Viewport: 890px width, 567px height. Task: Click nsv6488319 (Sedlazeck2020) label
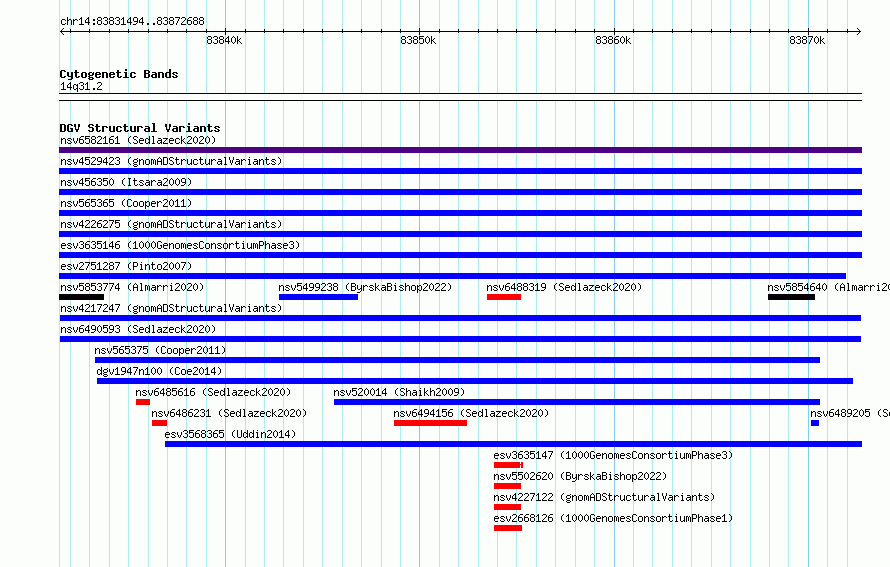point(564,287)
